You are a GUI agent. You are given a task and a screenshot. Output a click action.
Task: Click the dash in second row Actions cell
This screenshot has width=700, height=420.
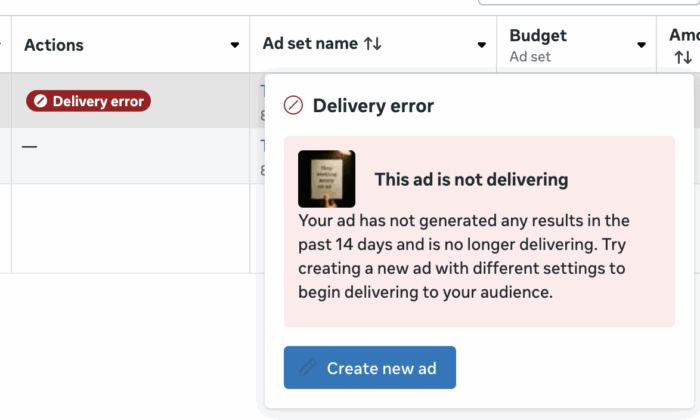[30, 147]
